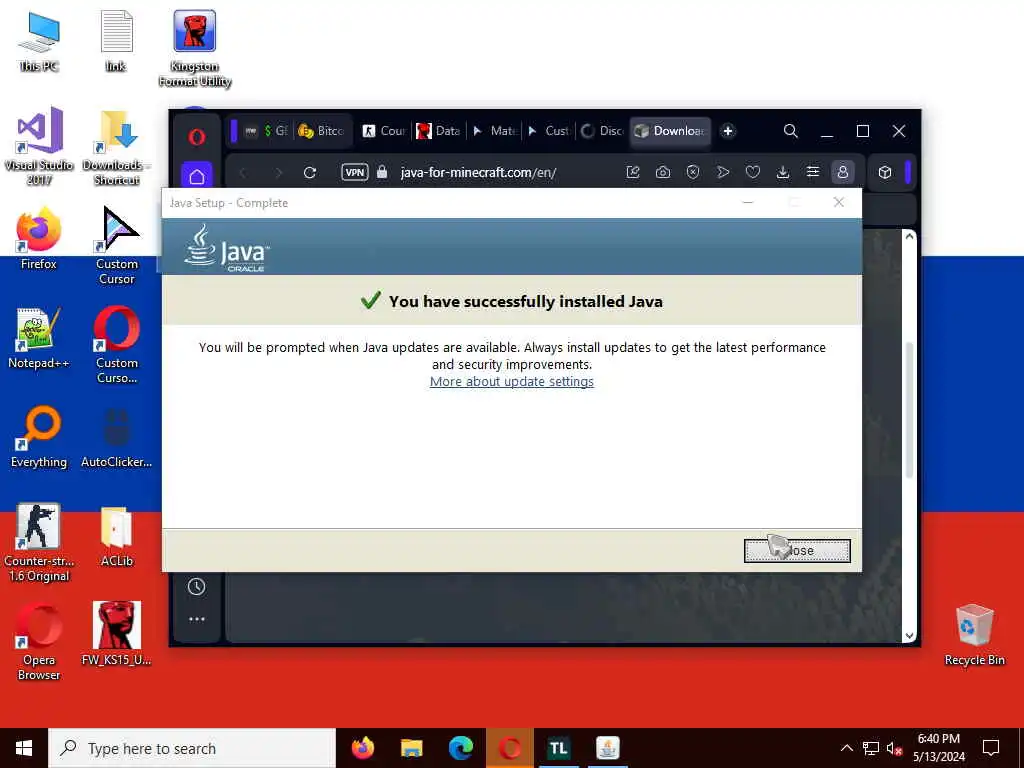Click the java-for-minecraft.com address field
Screen dimensions: 1024x768
478,172
